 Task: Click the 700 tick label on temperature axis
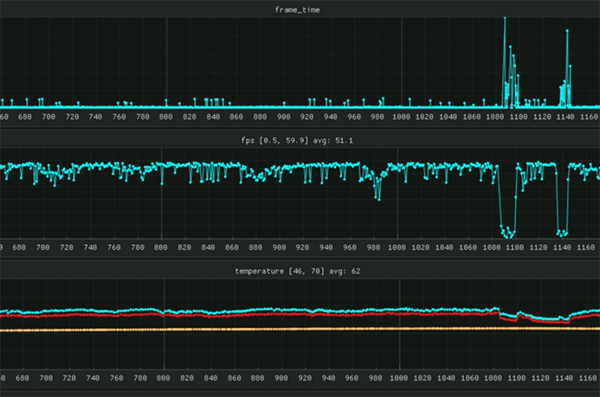(x=46, y=378)
